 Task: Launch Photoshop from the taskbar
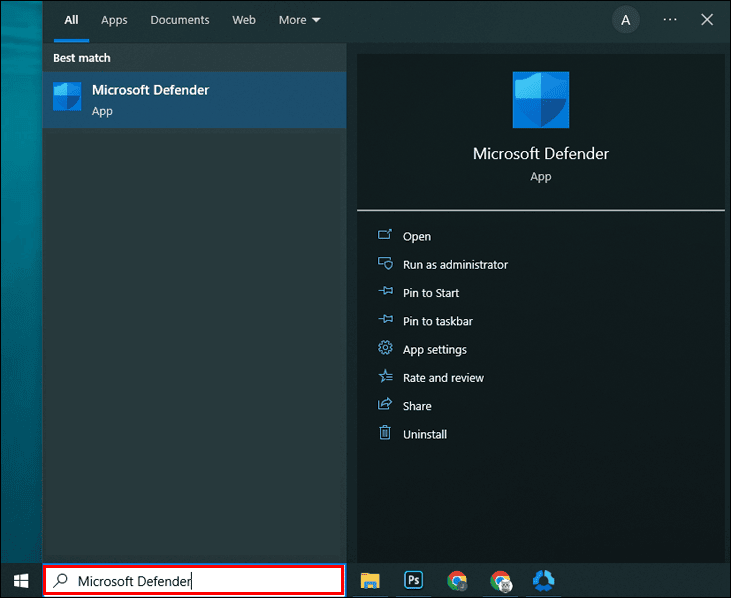tap(413, 580)
